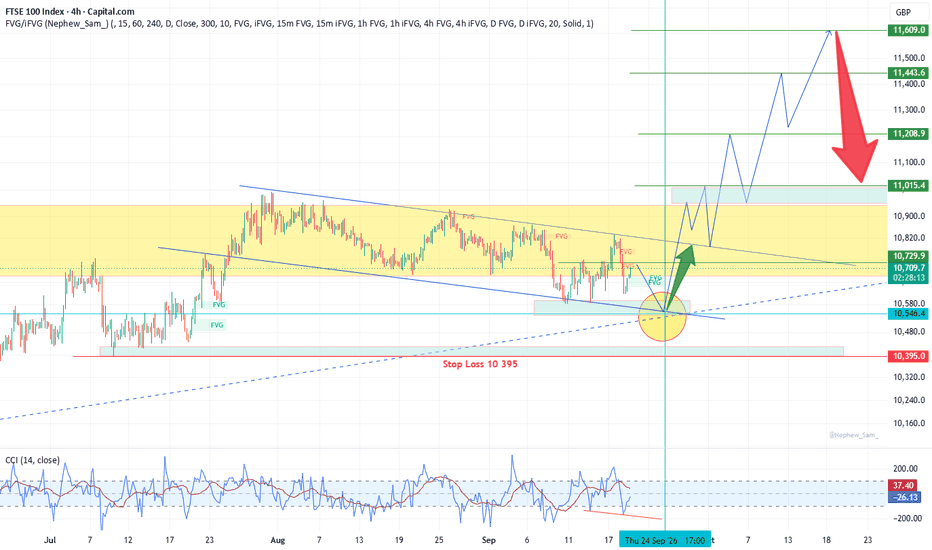Click the GBP currency button
The height and width of the screenshot is (550, 932).
click(903, 12)
